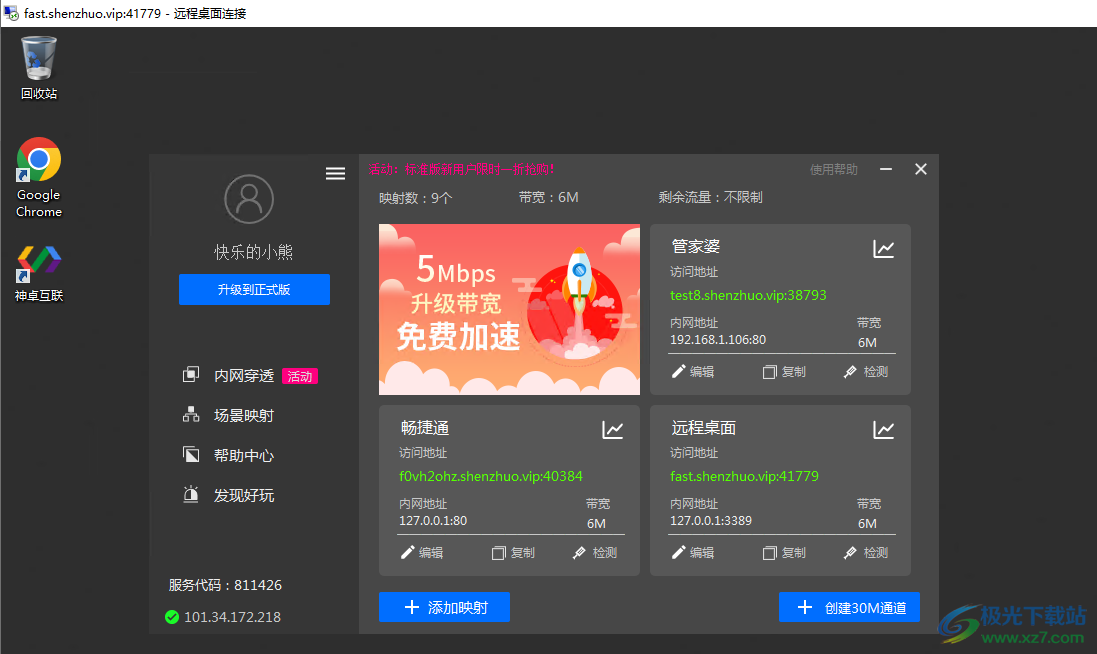Select 发现好玩 in the sidebar
1097x654 pixels.
tap(243, 495)
